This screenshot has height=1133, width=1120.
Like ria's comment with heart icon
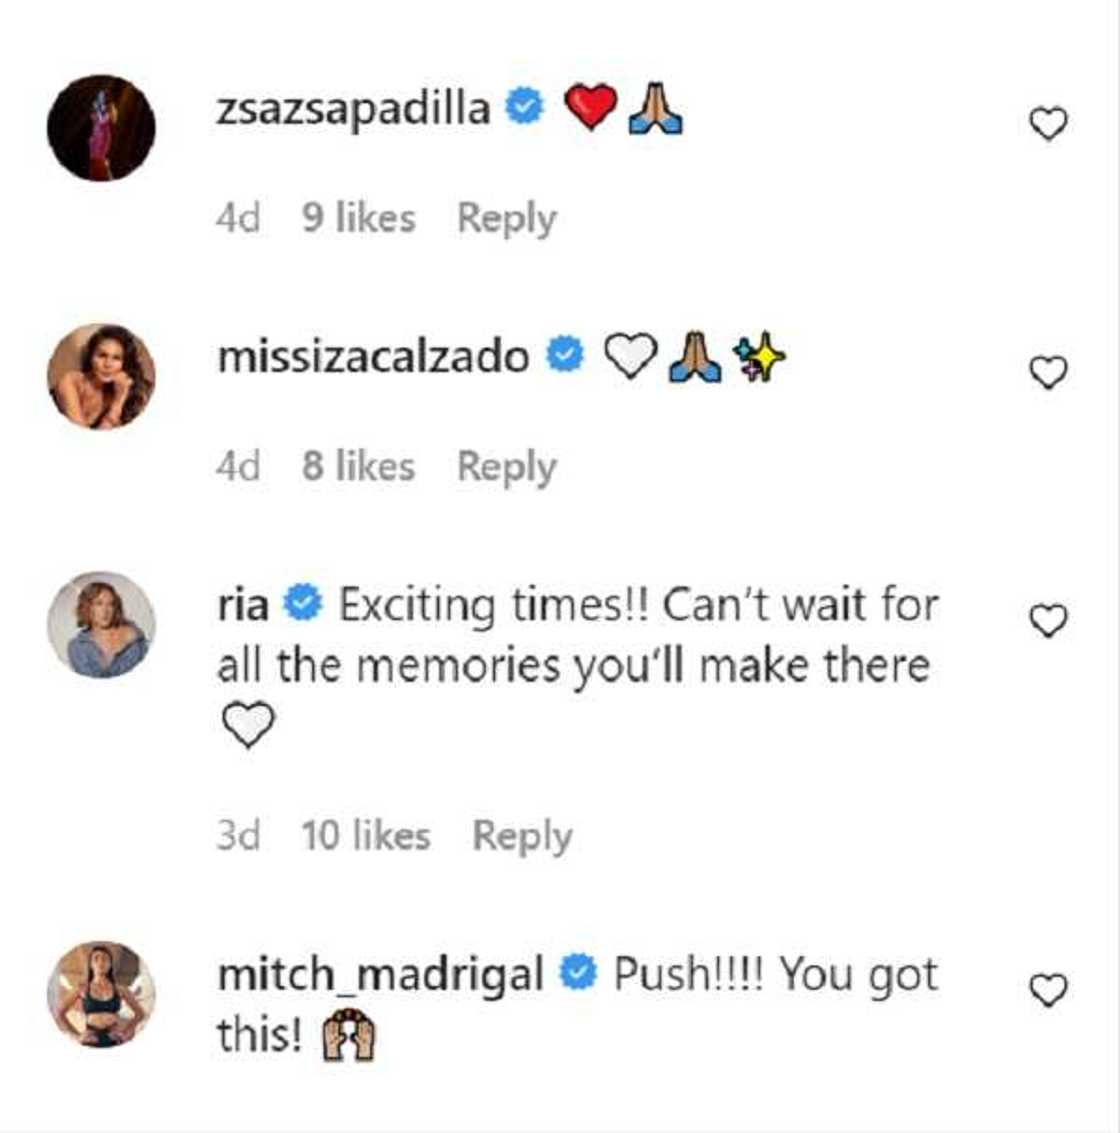(x=1048, y=621)
